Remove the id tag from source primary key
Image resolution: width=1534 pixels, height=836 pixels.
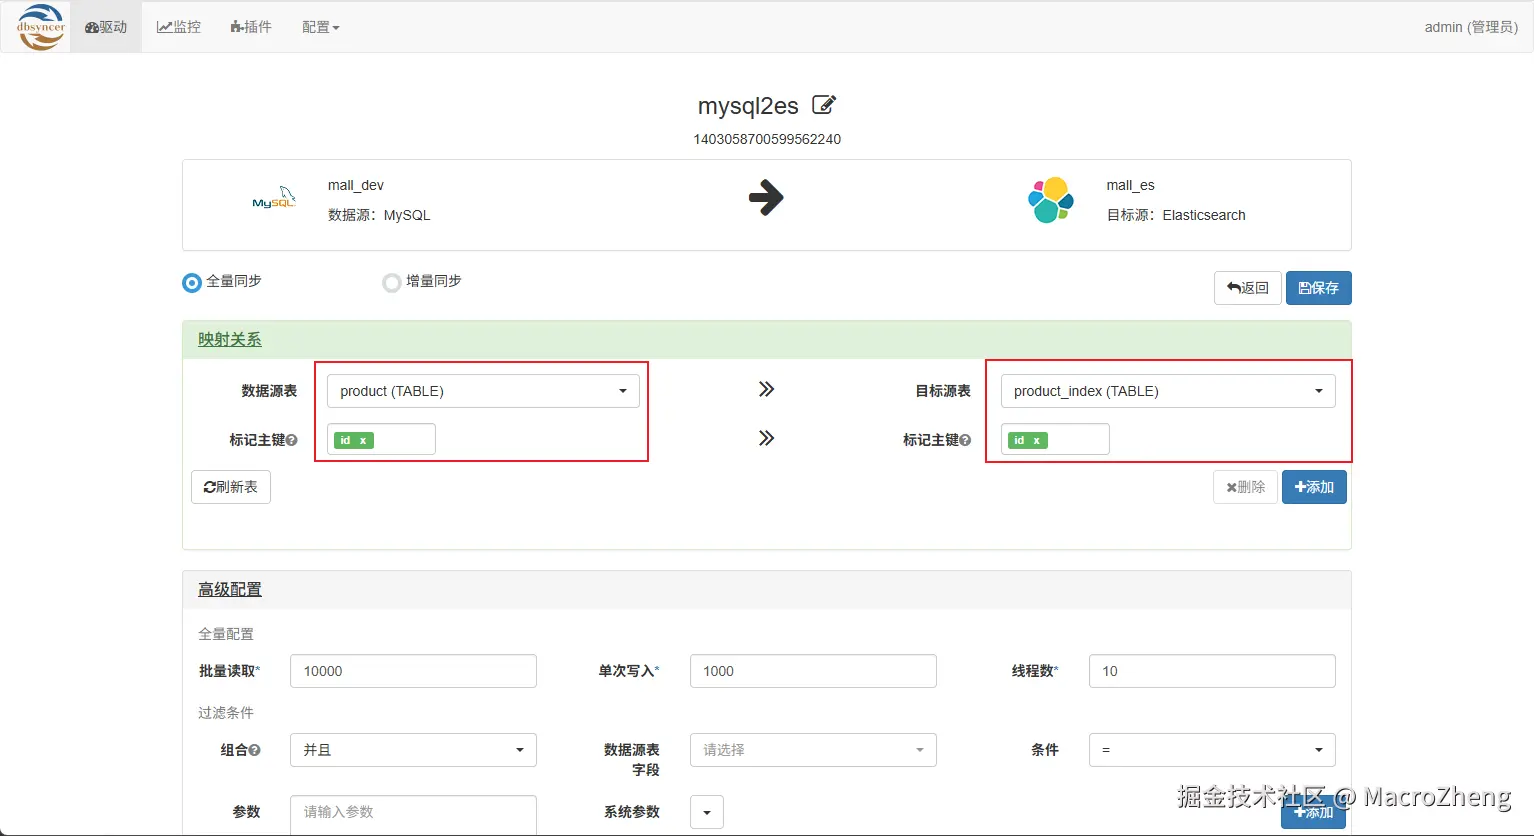[x=363, y=440]
